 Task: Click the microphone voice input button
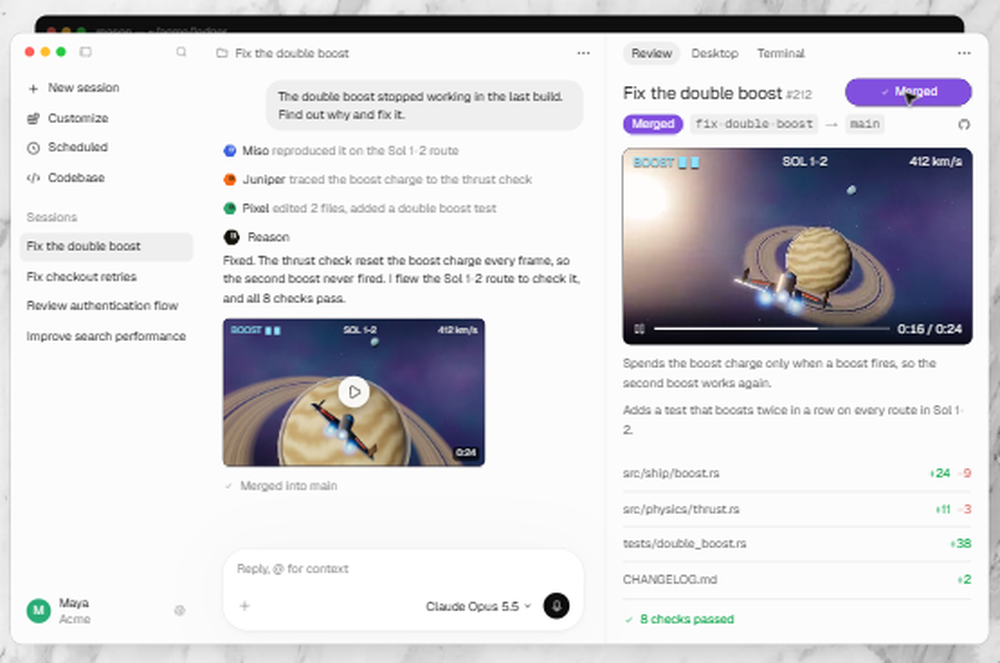point(556,606)
